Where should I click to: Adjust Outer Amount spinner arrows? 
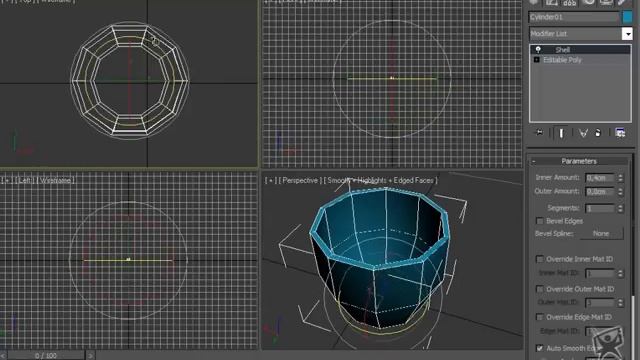(x=620, y=191)
